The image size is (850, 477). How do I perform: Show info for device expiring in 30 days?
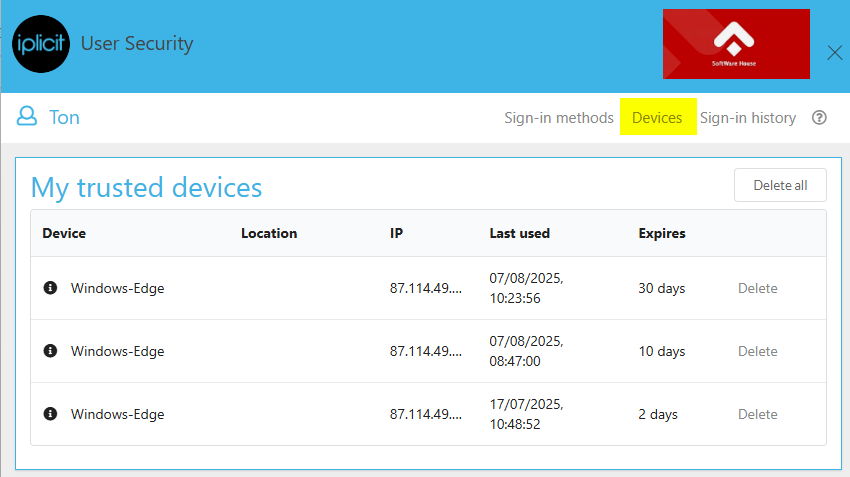(51, 288)
